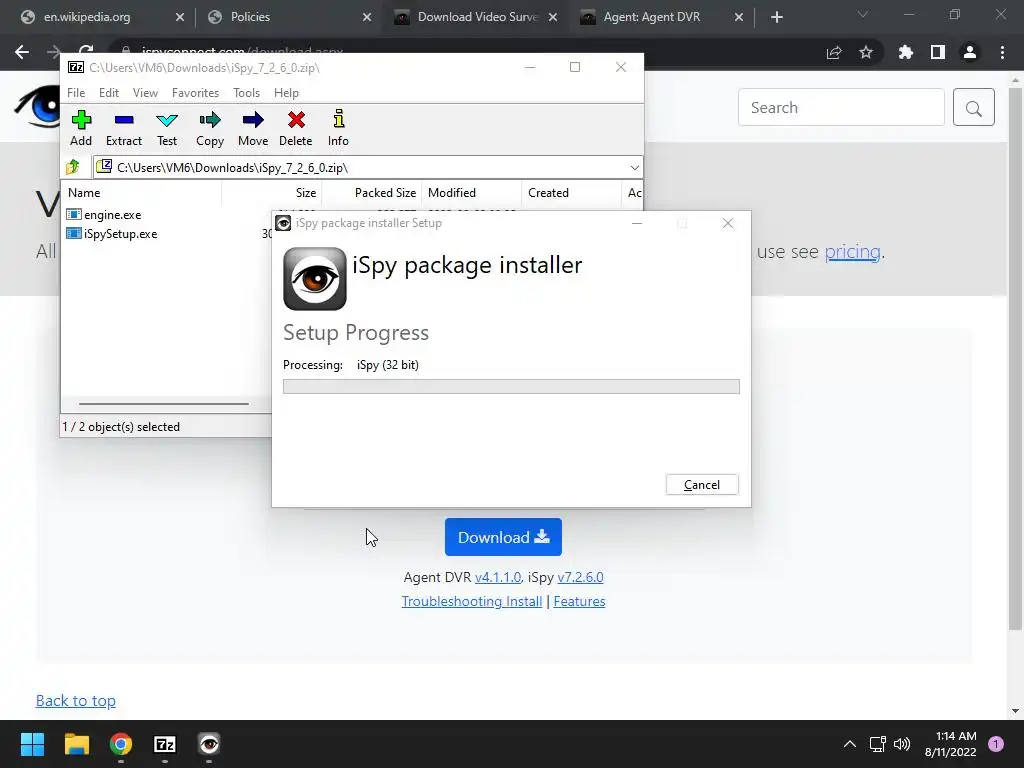
Task: Open the Windows Start menu
Action: pyautogui.click(x=32, y=744)
